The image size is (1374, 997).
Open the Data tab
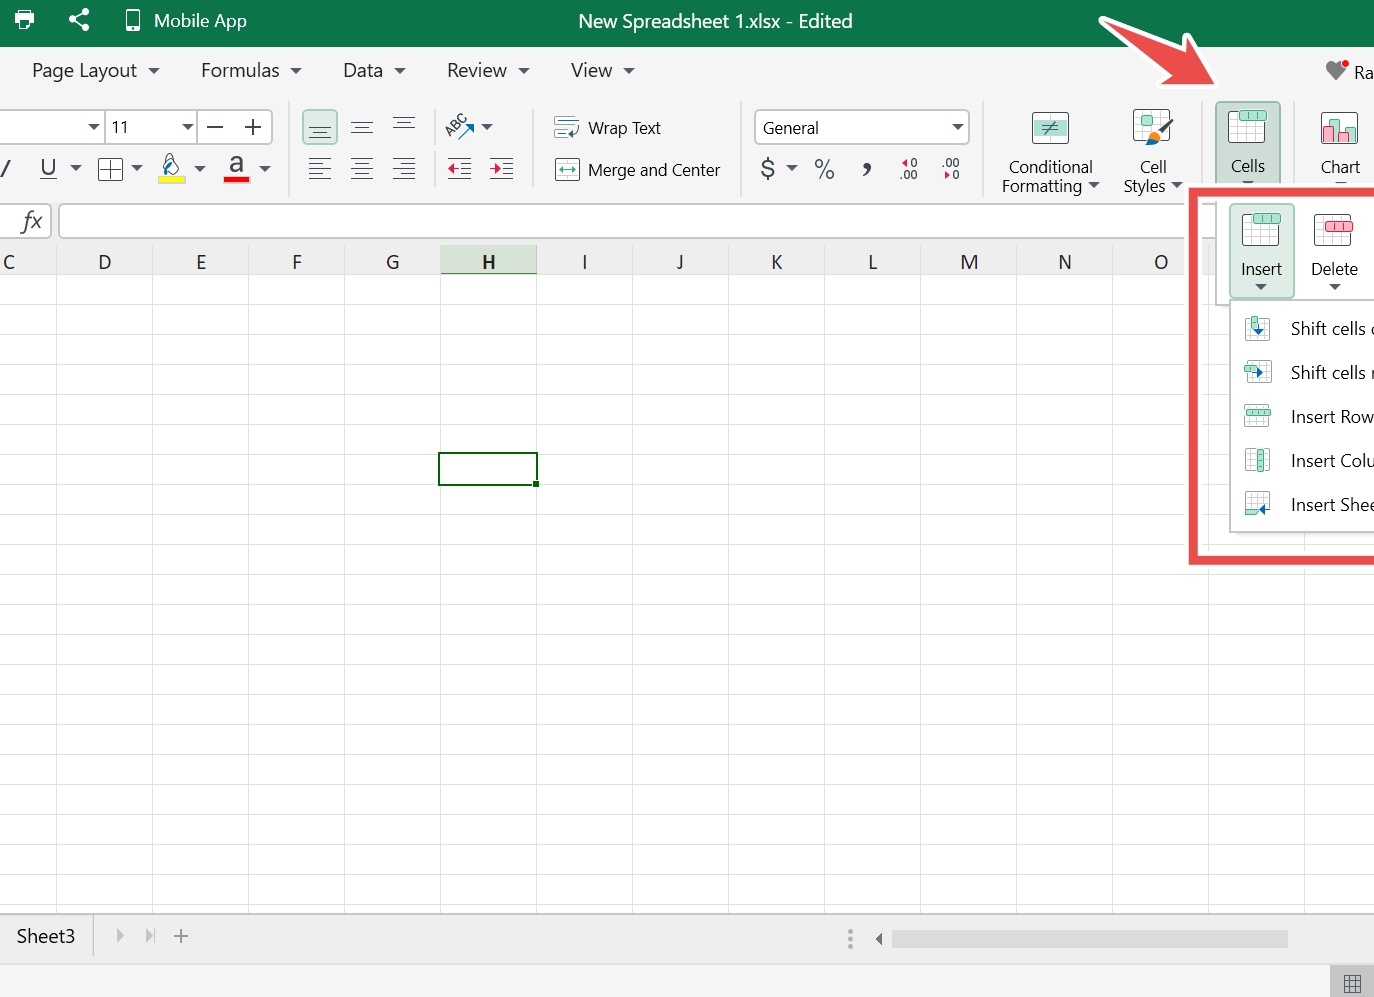[374, 71]
